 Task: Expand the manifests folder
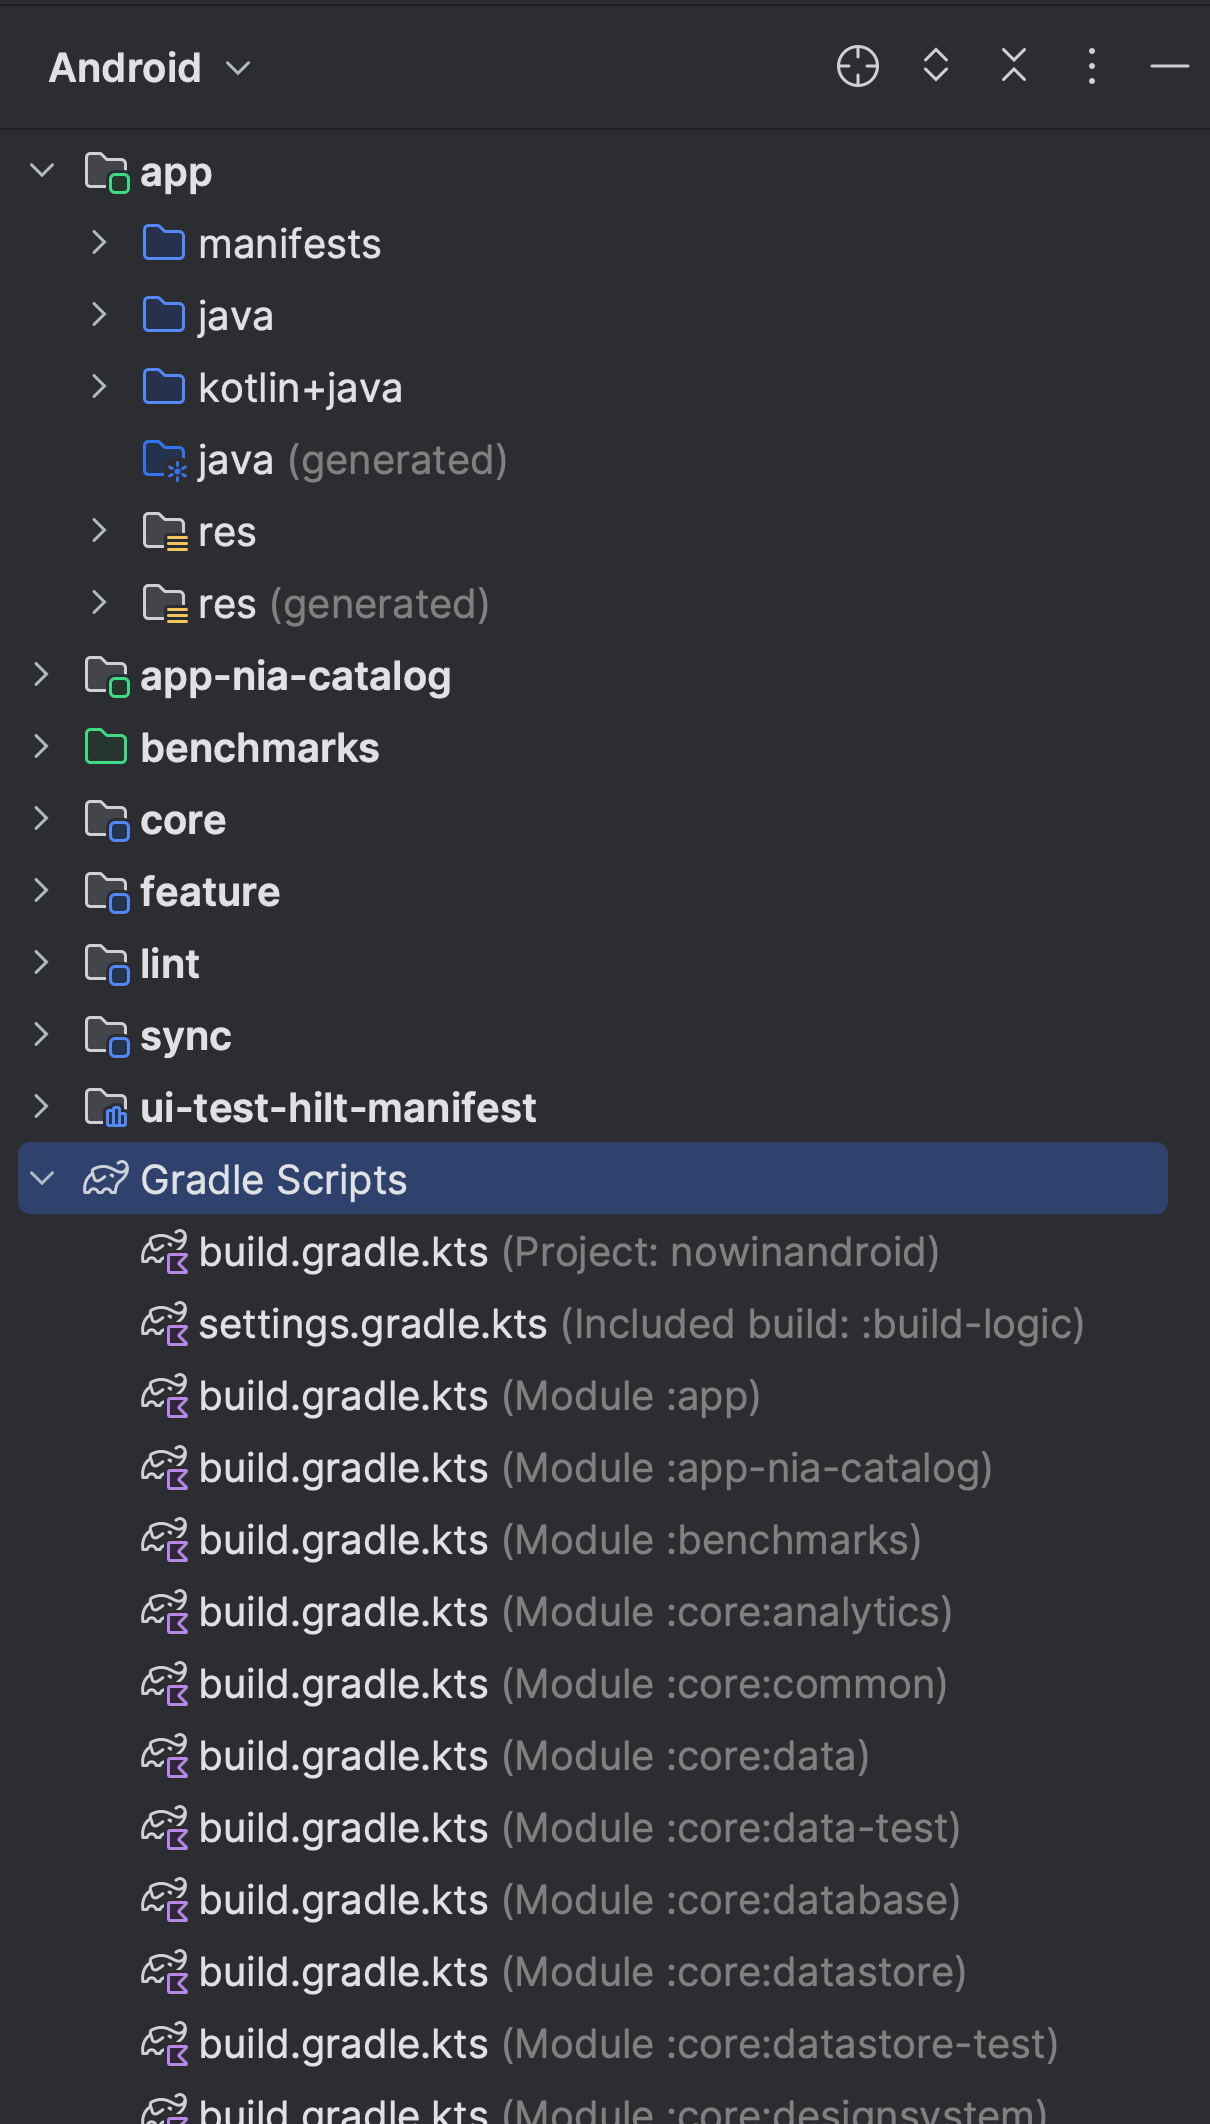click(x=99, y=243)
